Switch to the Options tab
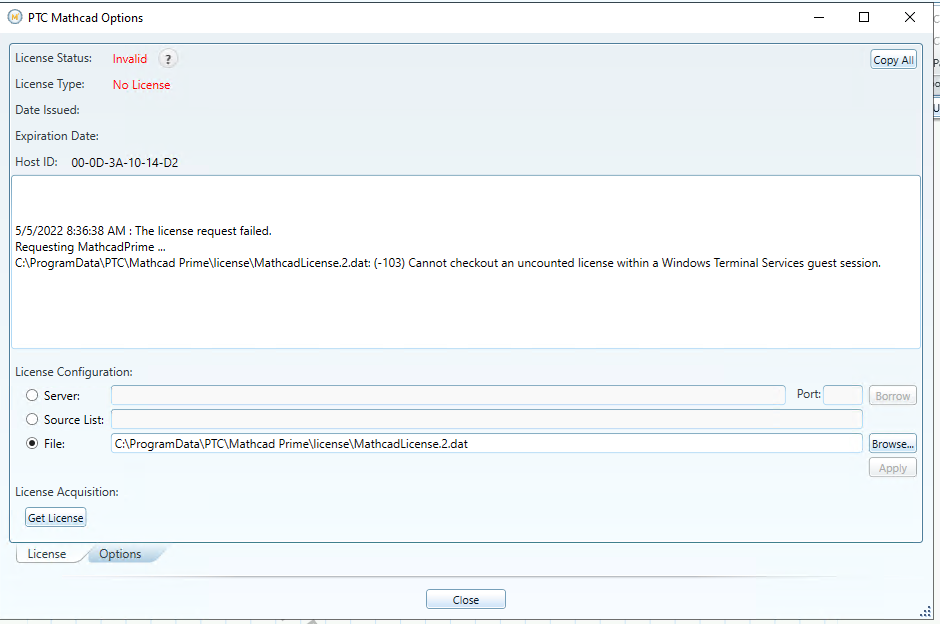The height and width of the screenshot is (624, 940). tap(119, 553)
